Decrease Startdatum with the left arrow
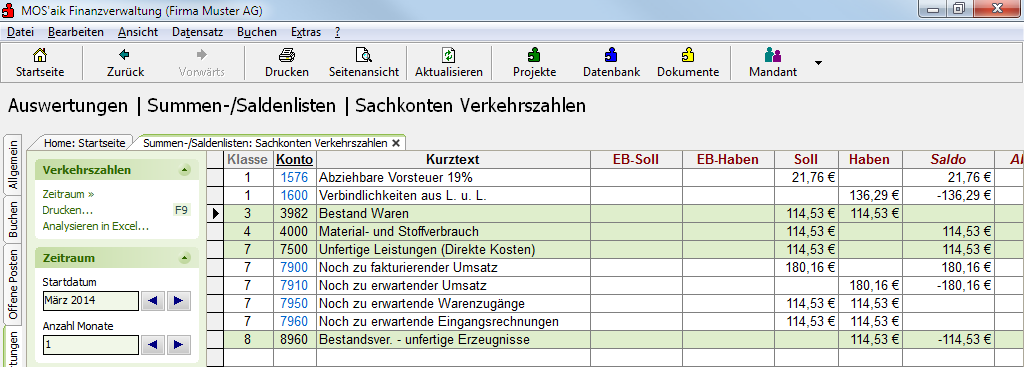The width and height of the screenshot is (1024, 367). tap(152, 301)
